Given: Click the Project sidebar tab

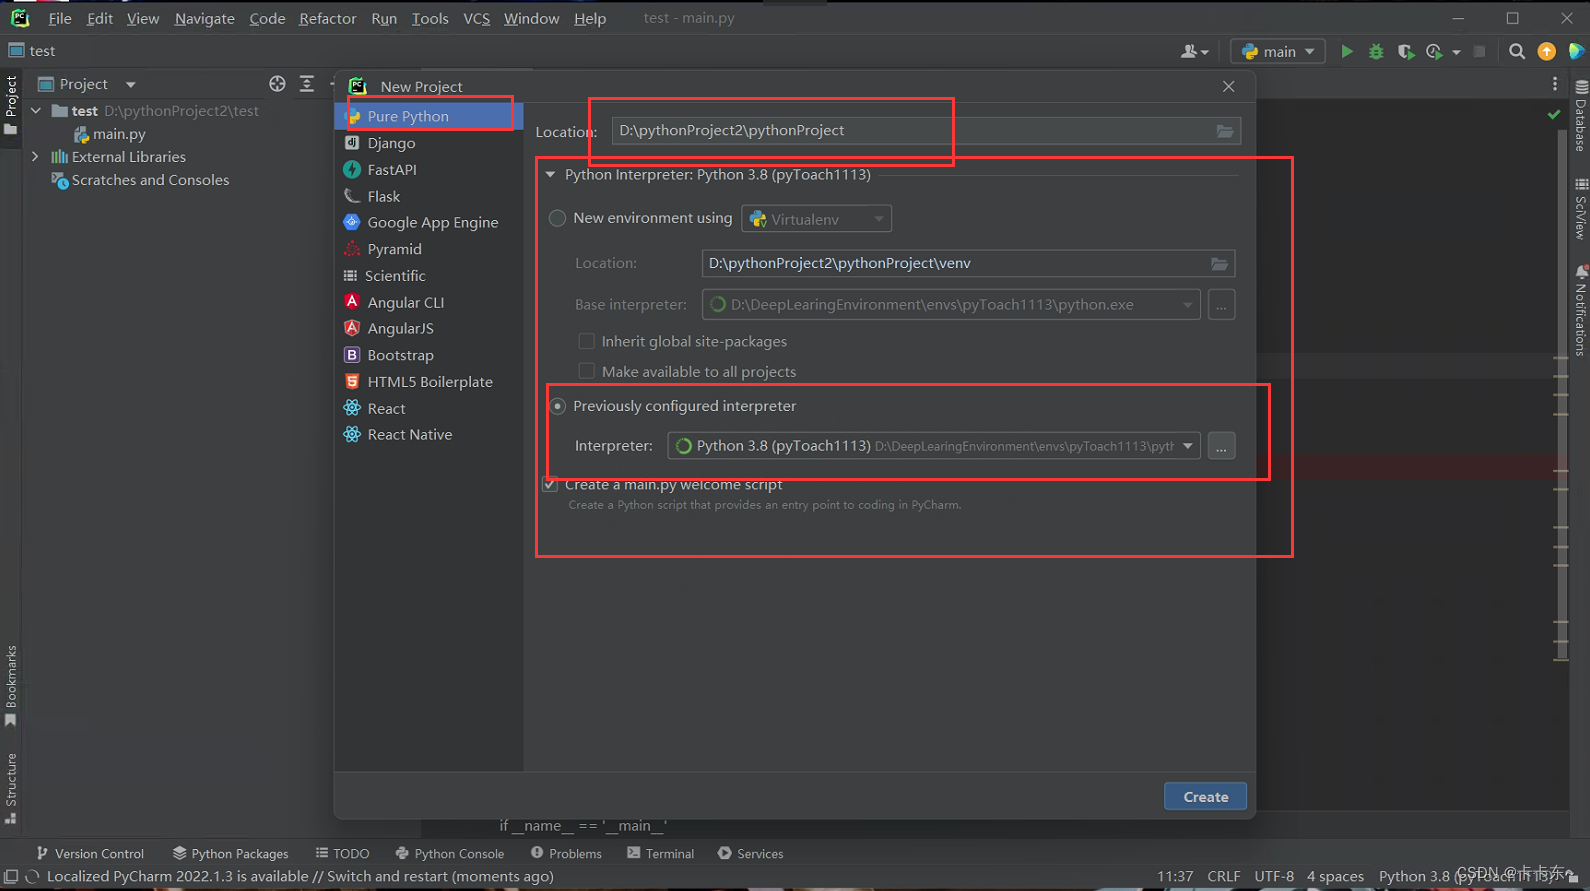Looking at the screenshot, I should click(x=11, y=105).
